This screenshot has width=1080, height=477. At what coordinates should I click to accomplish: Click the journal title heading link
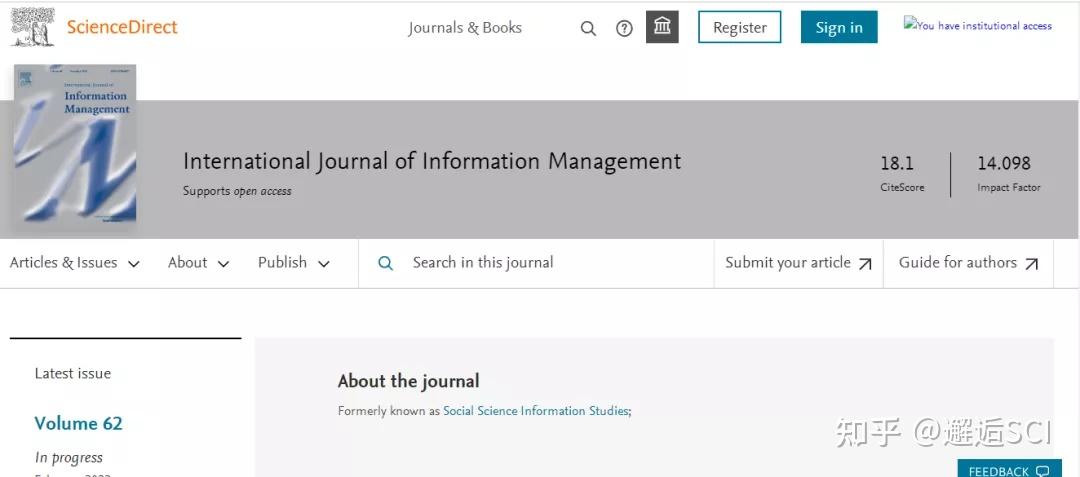pyautogui.click(x=432, y=161)
